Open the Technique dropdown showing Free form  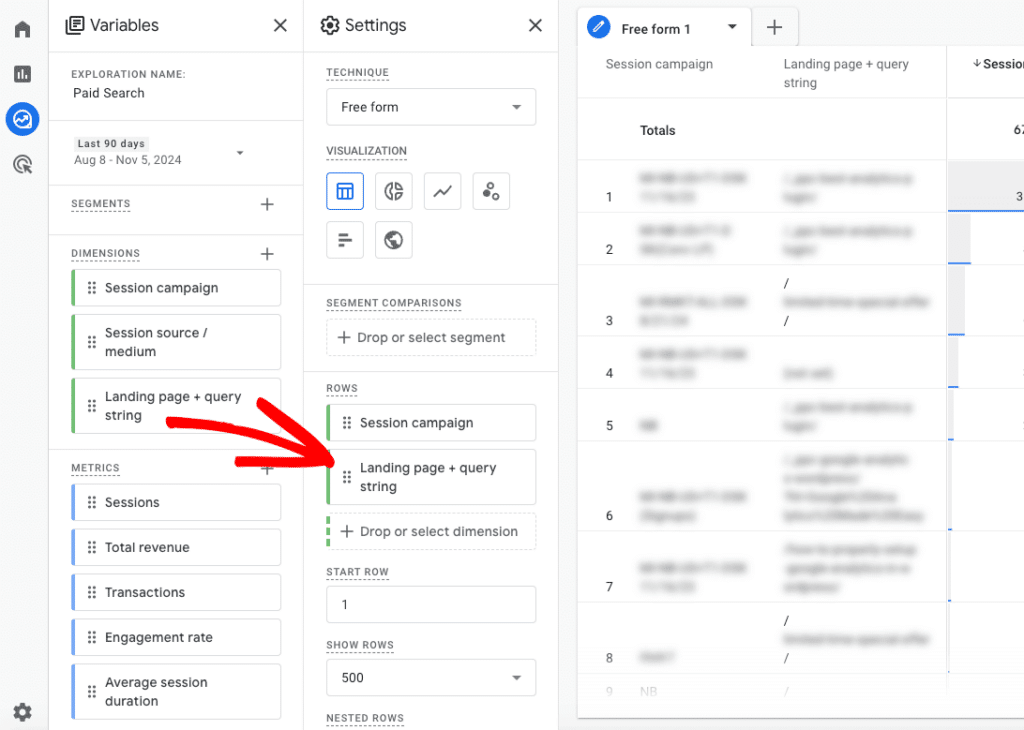430,106
